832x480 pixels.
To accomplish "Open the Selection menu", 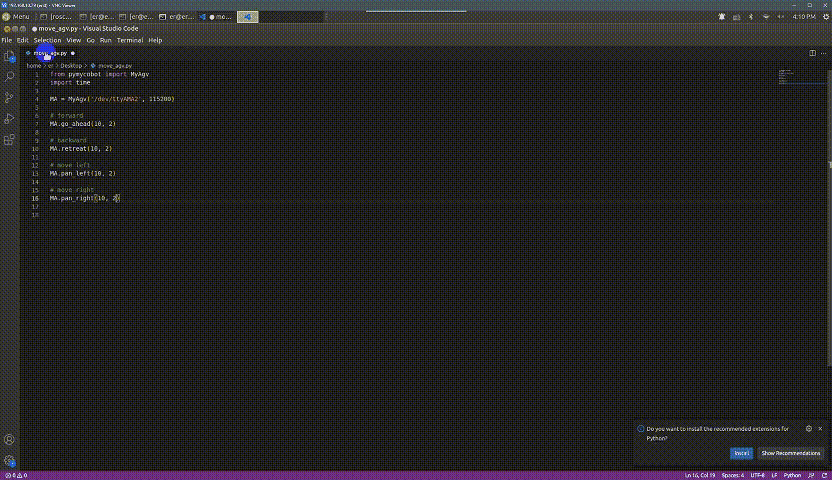I will point(47,40).
